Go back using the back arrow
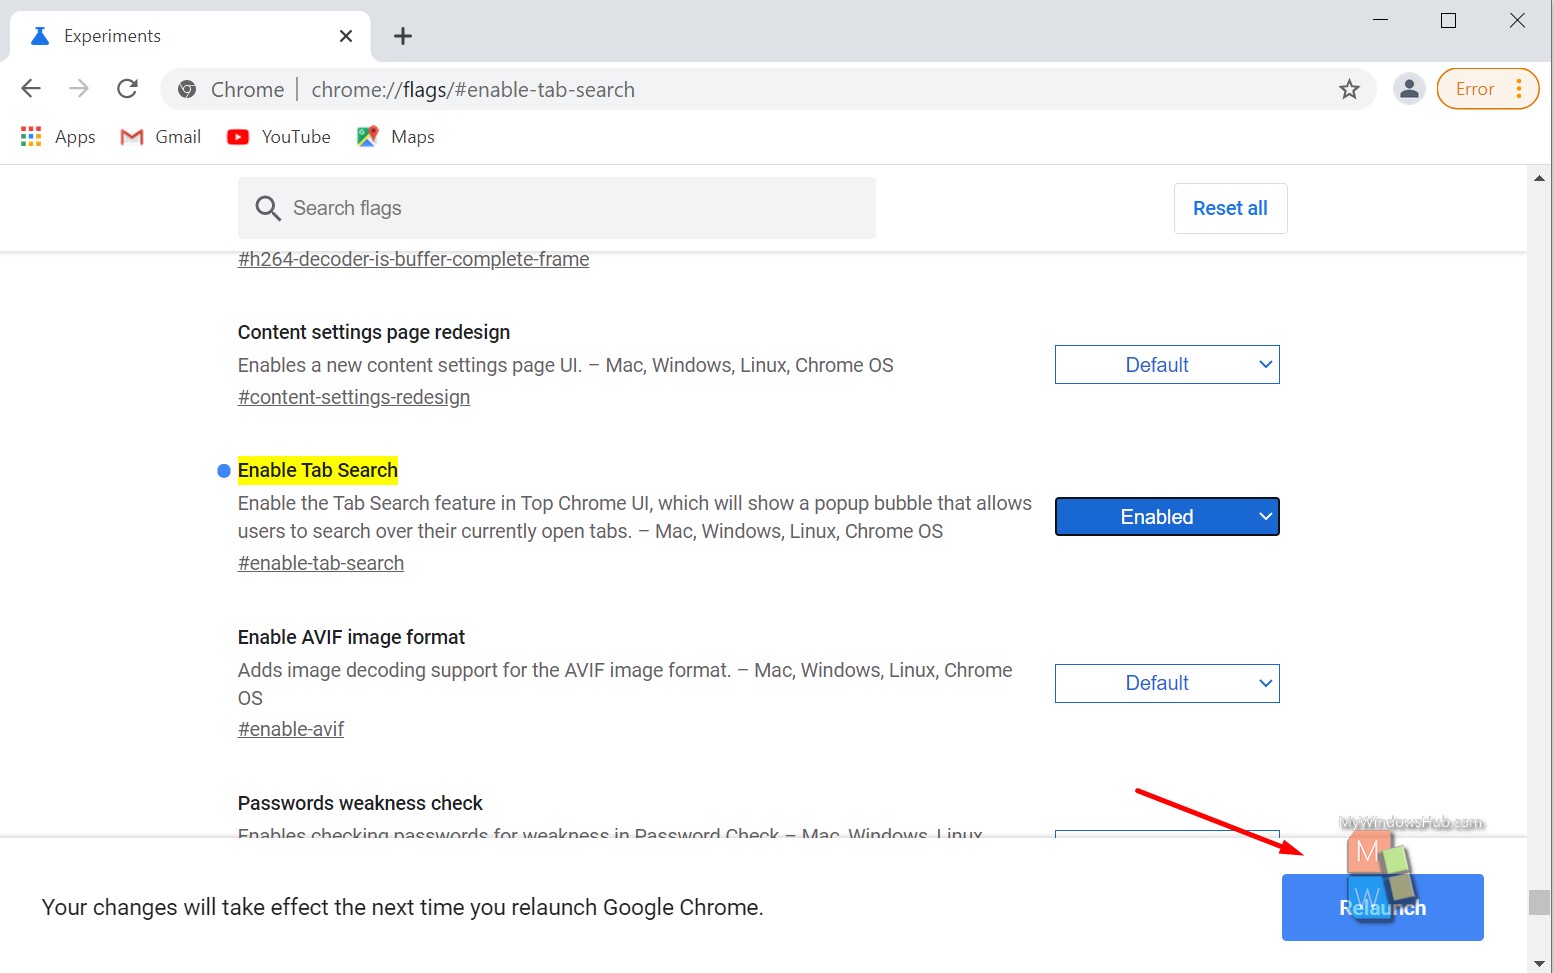This screenshot has width=1554, height=973. point(31,89)
